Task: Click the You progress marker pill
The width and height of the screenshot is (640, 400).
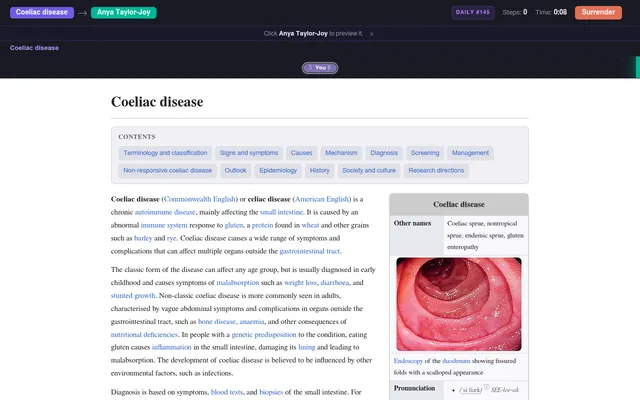Action: (x=320, y=68)
